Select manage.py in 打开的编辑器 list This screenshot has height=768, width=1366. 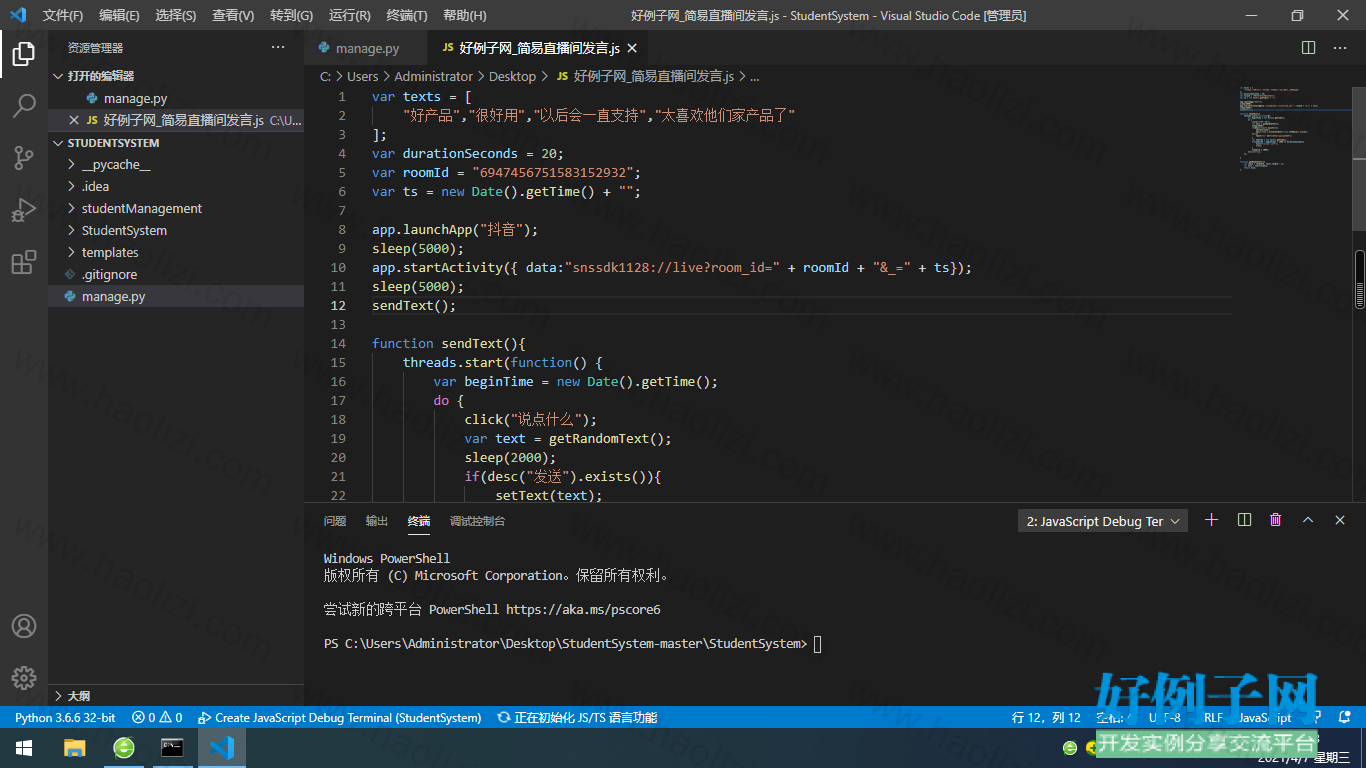click(176, 98)
